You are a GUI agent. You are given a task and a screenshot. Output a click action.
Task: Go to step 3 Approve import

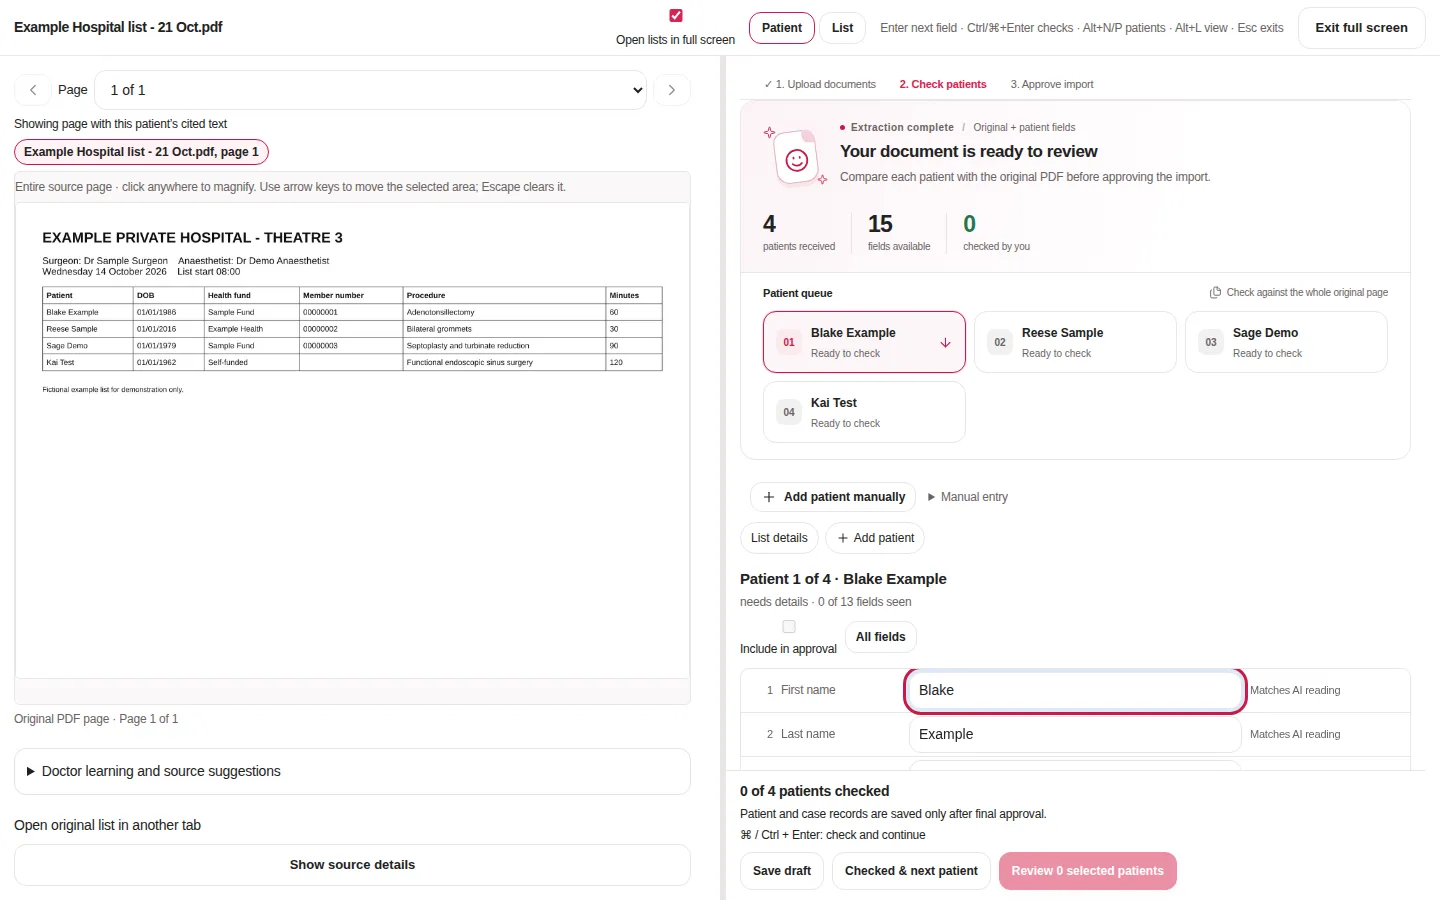click(x=1052, y=84)
